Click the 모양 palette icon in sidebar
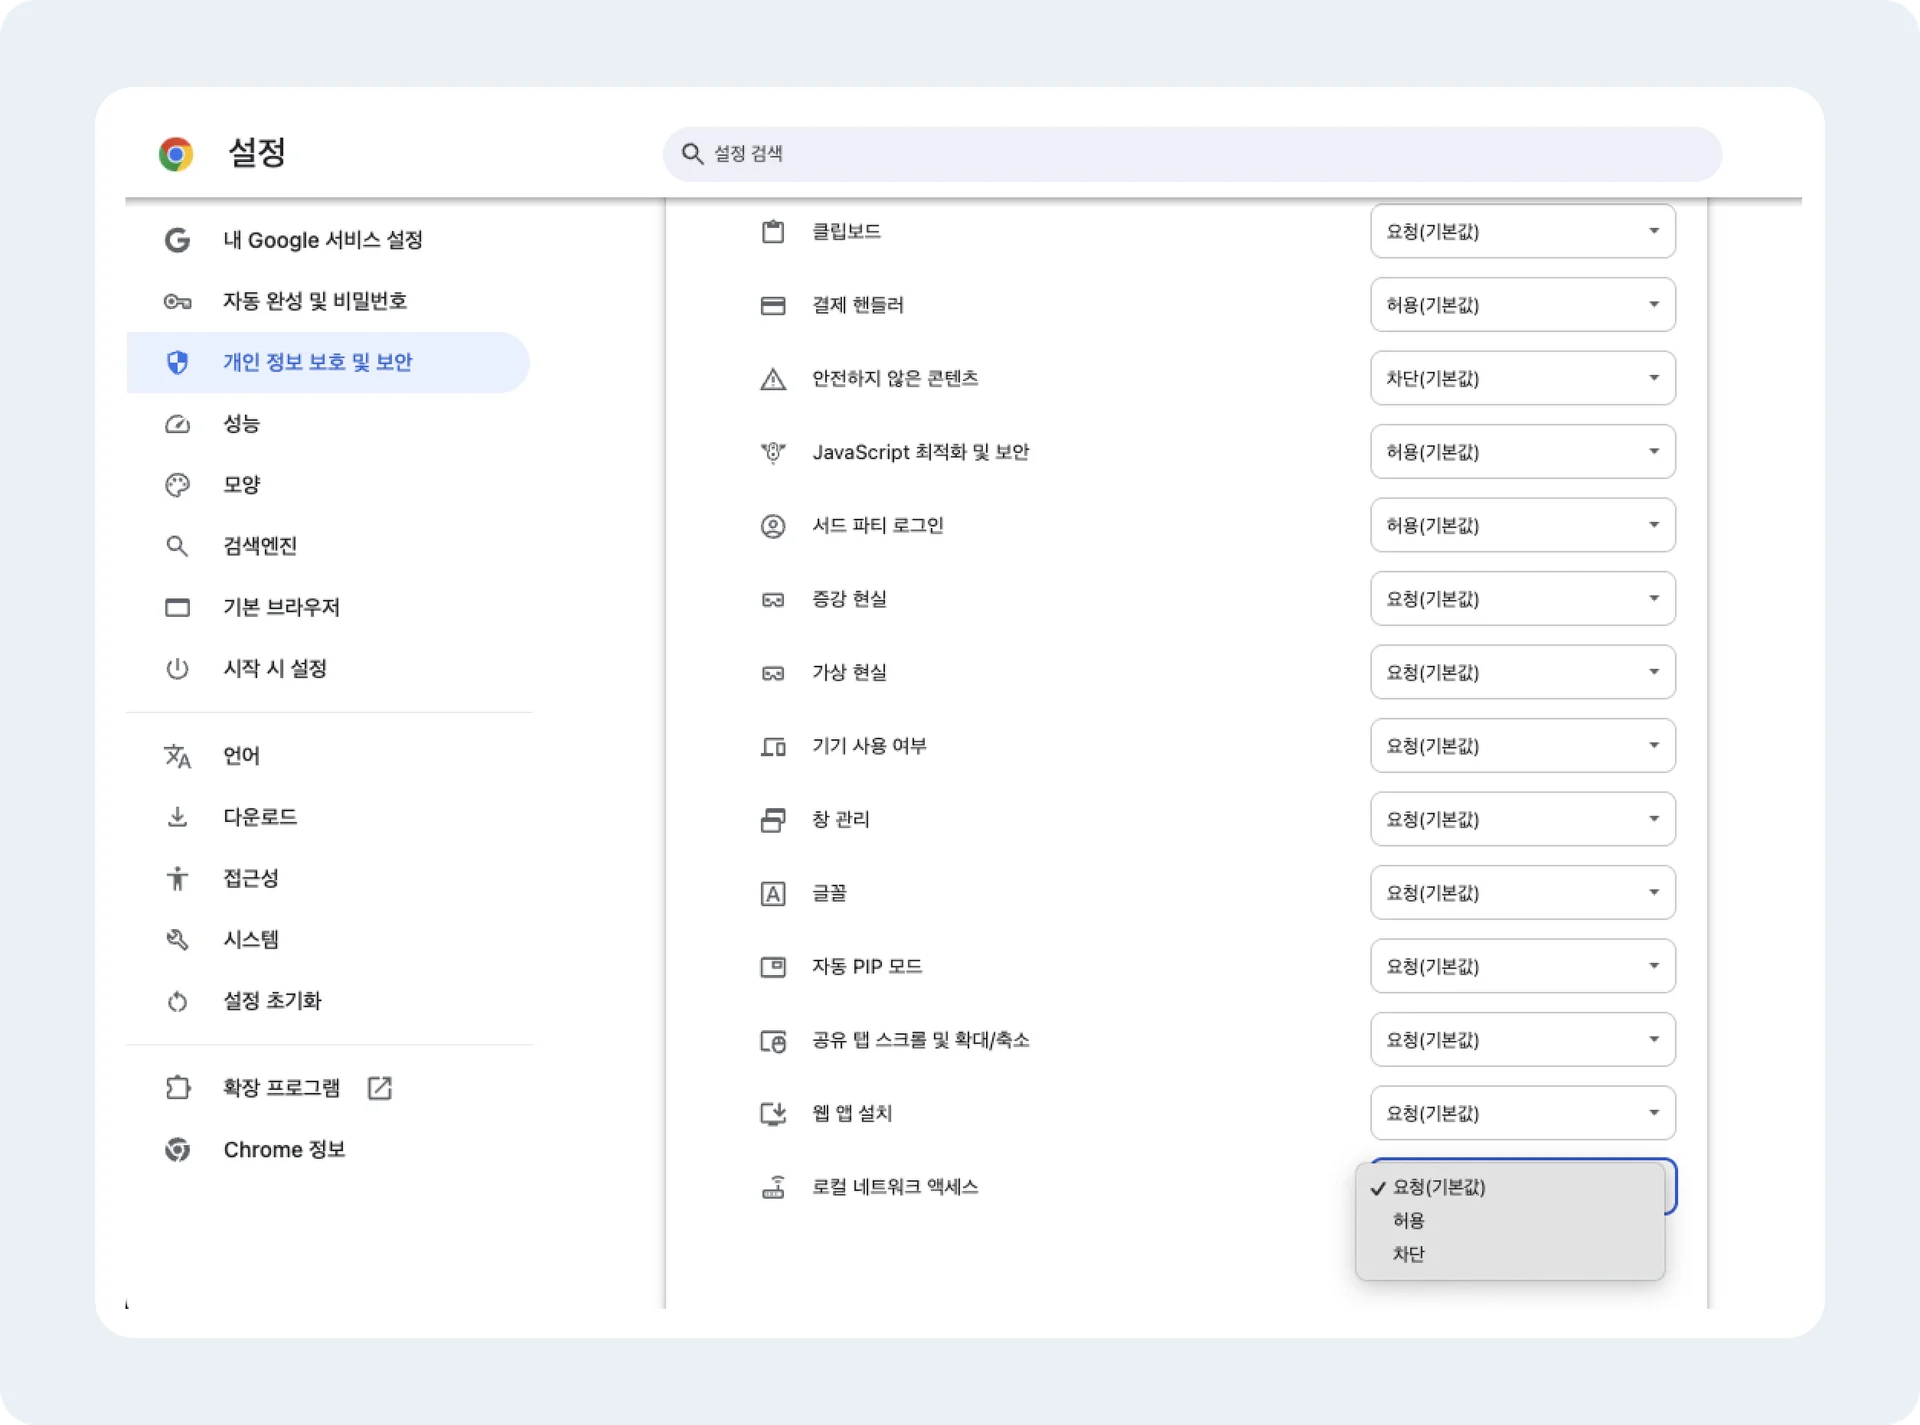 pos(177,485)
